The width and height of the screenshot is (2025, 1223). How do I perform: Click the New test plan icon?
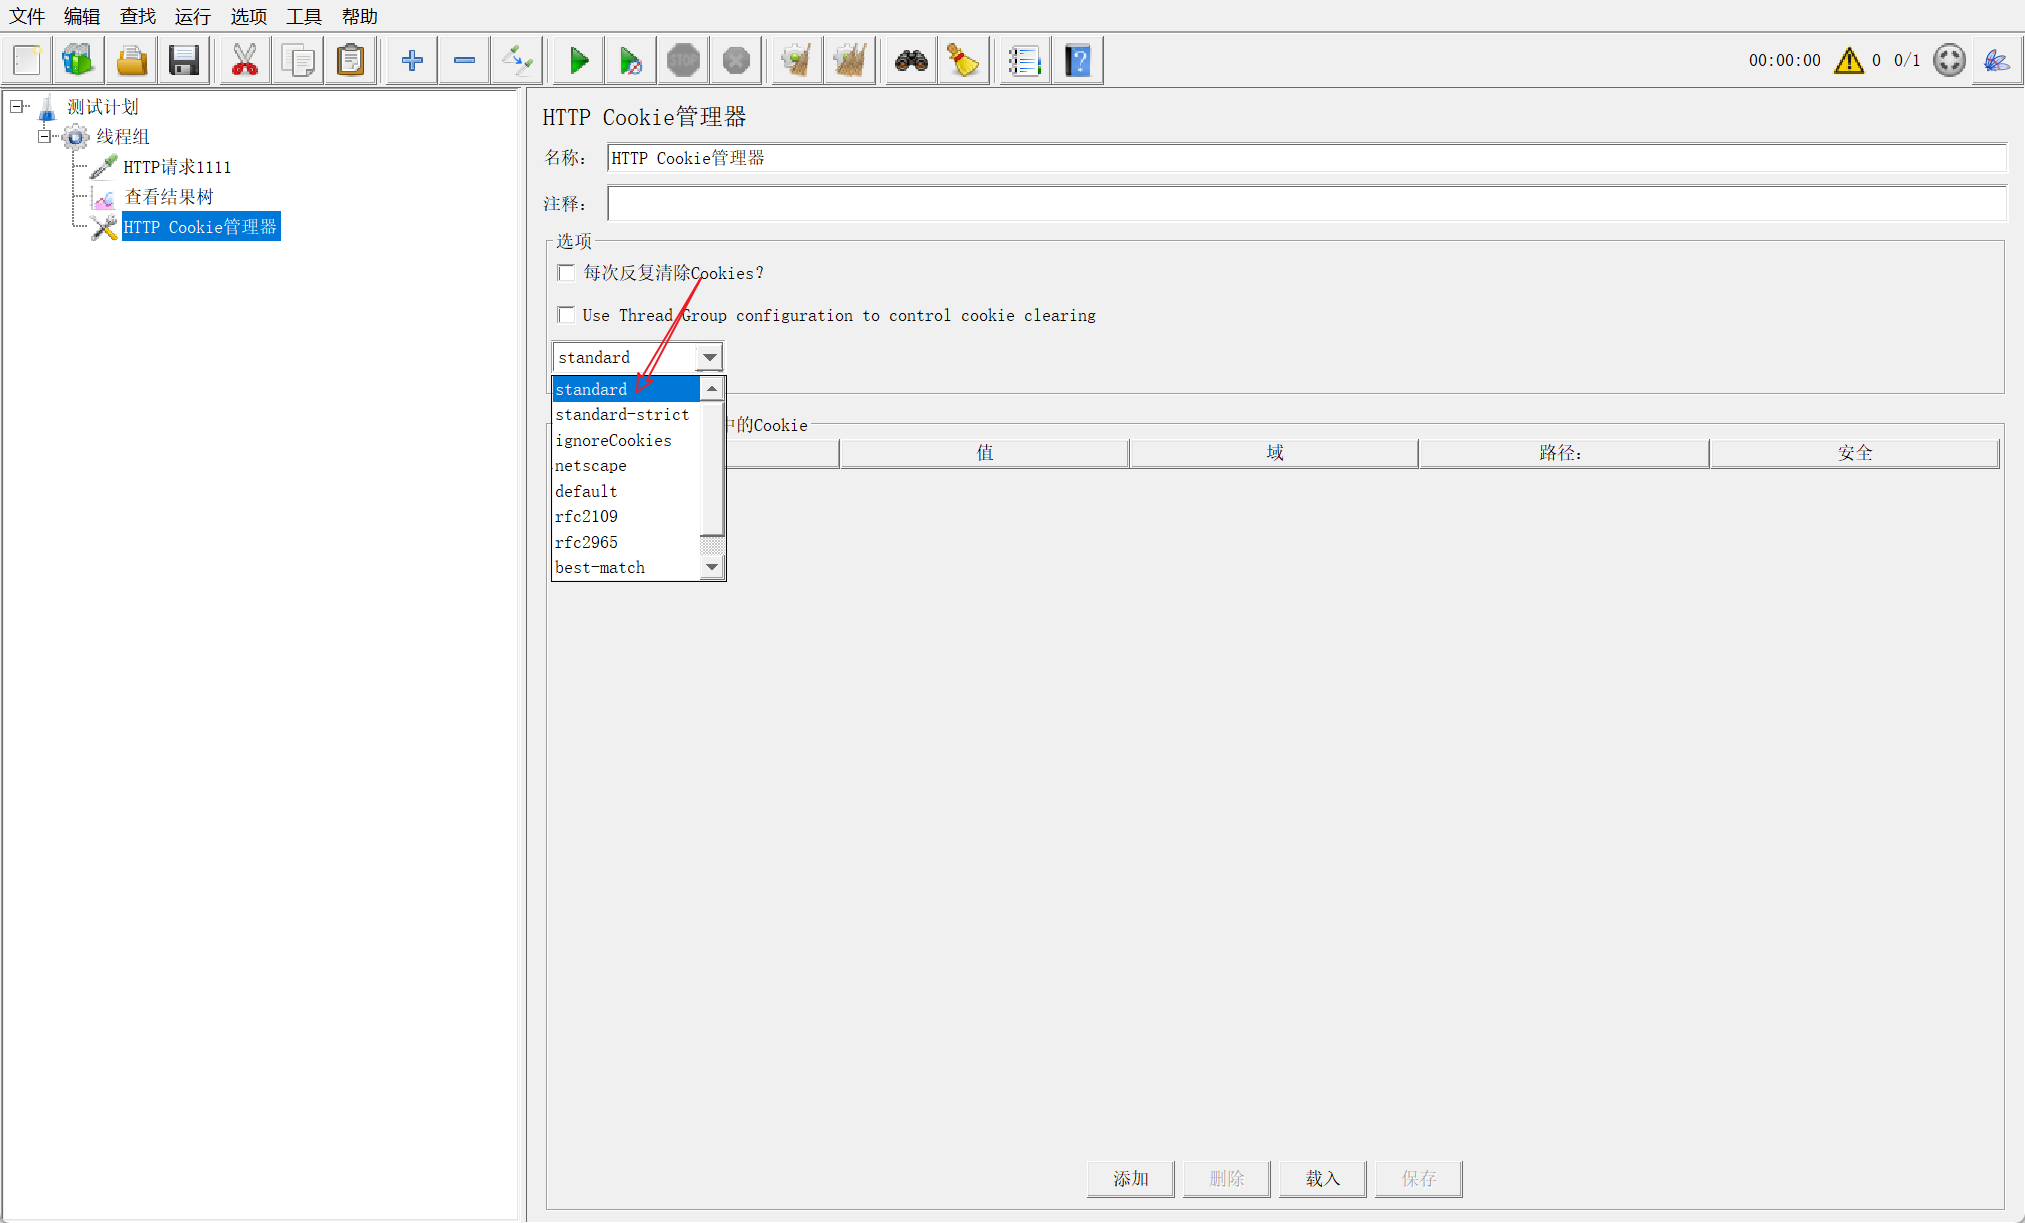[27, 61]
